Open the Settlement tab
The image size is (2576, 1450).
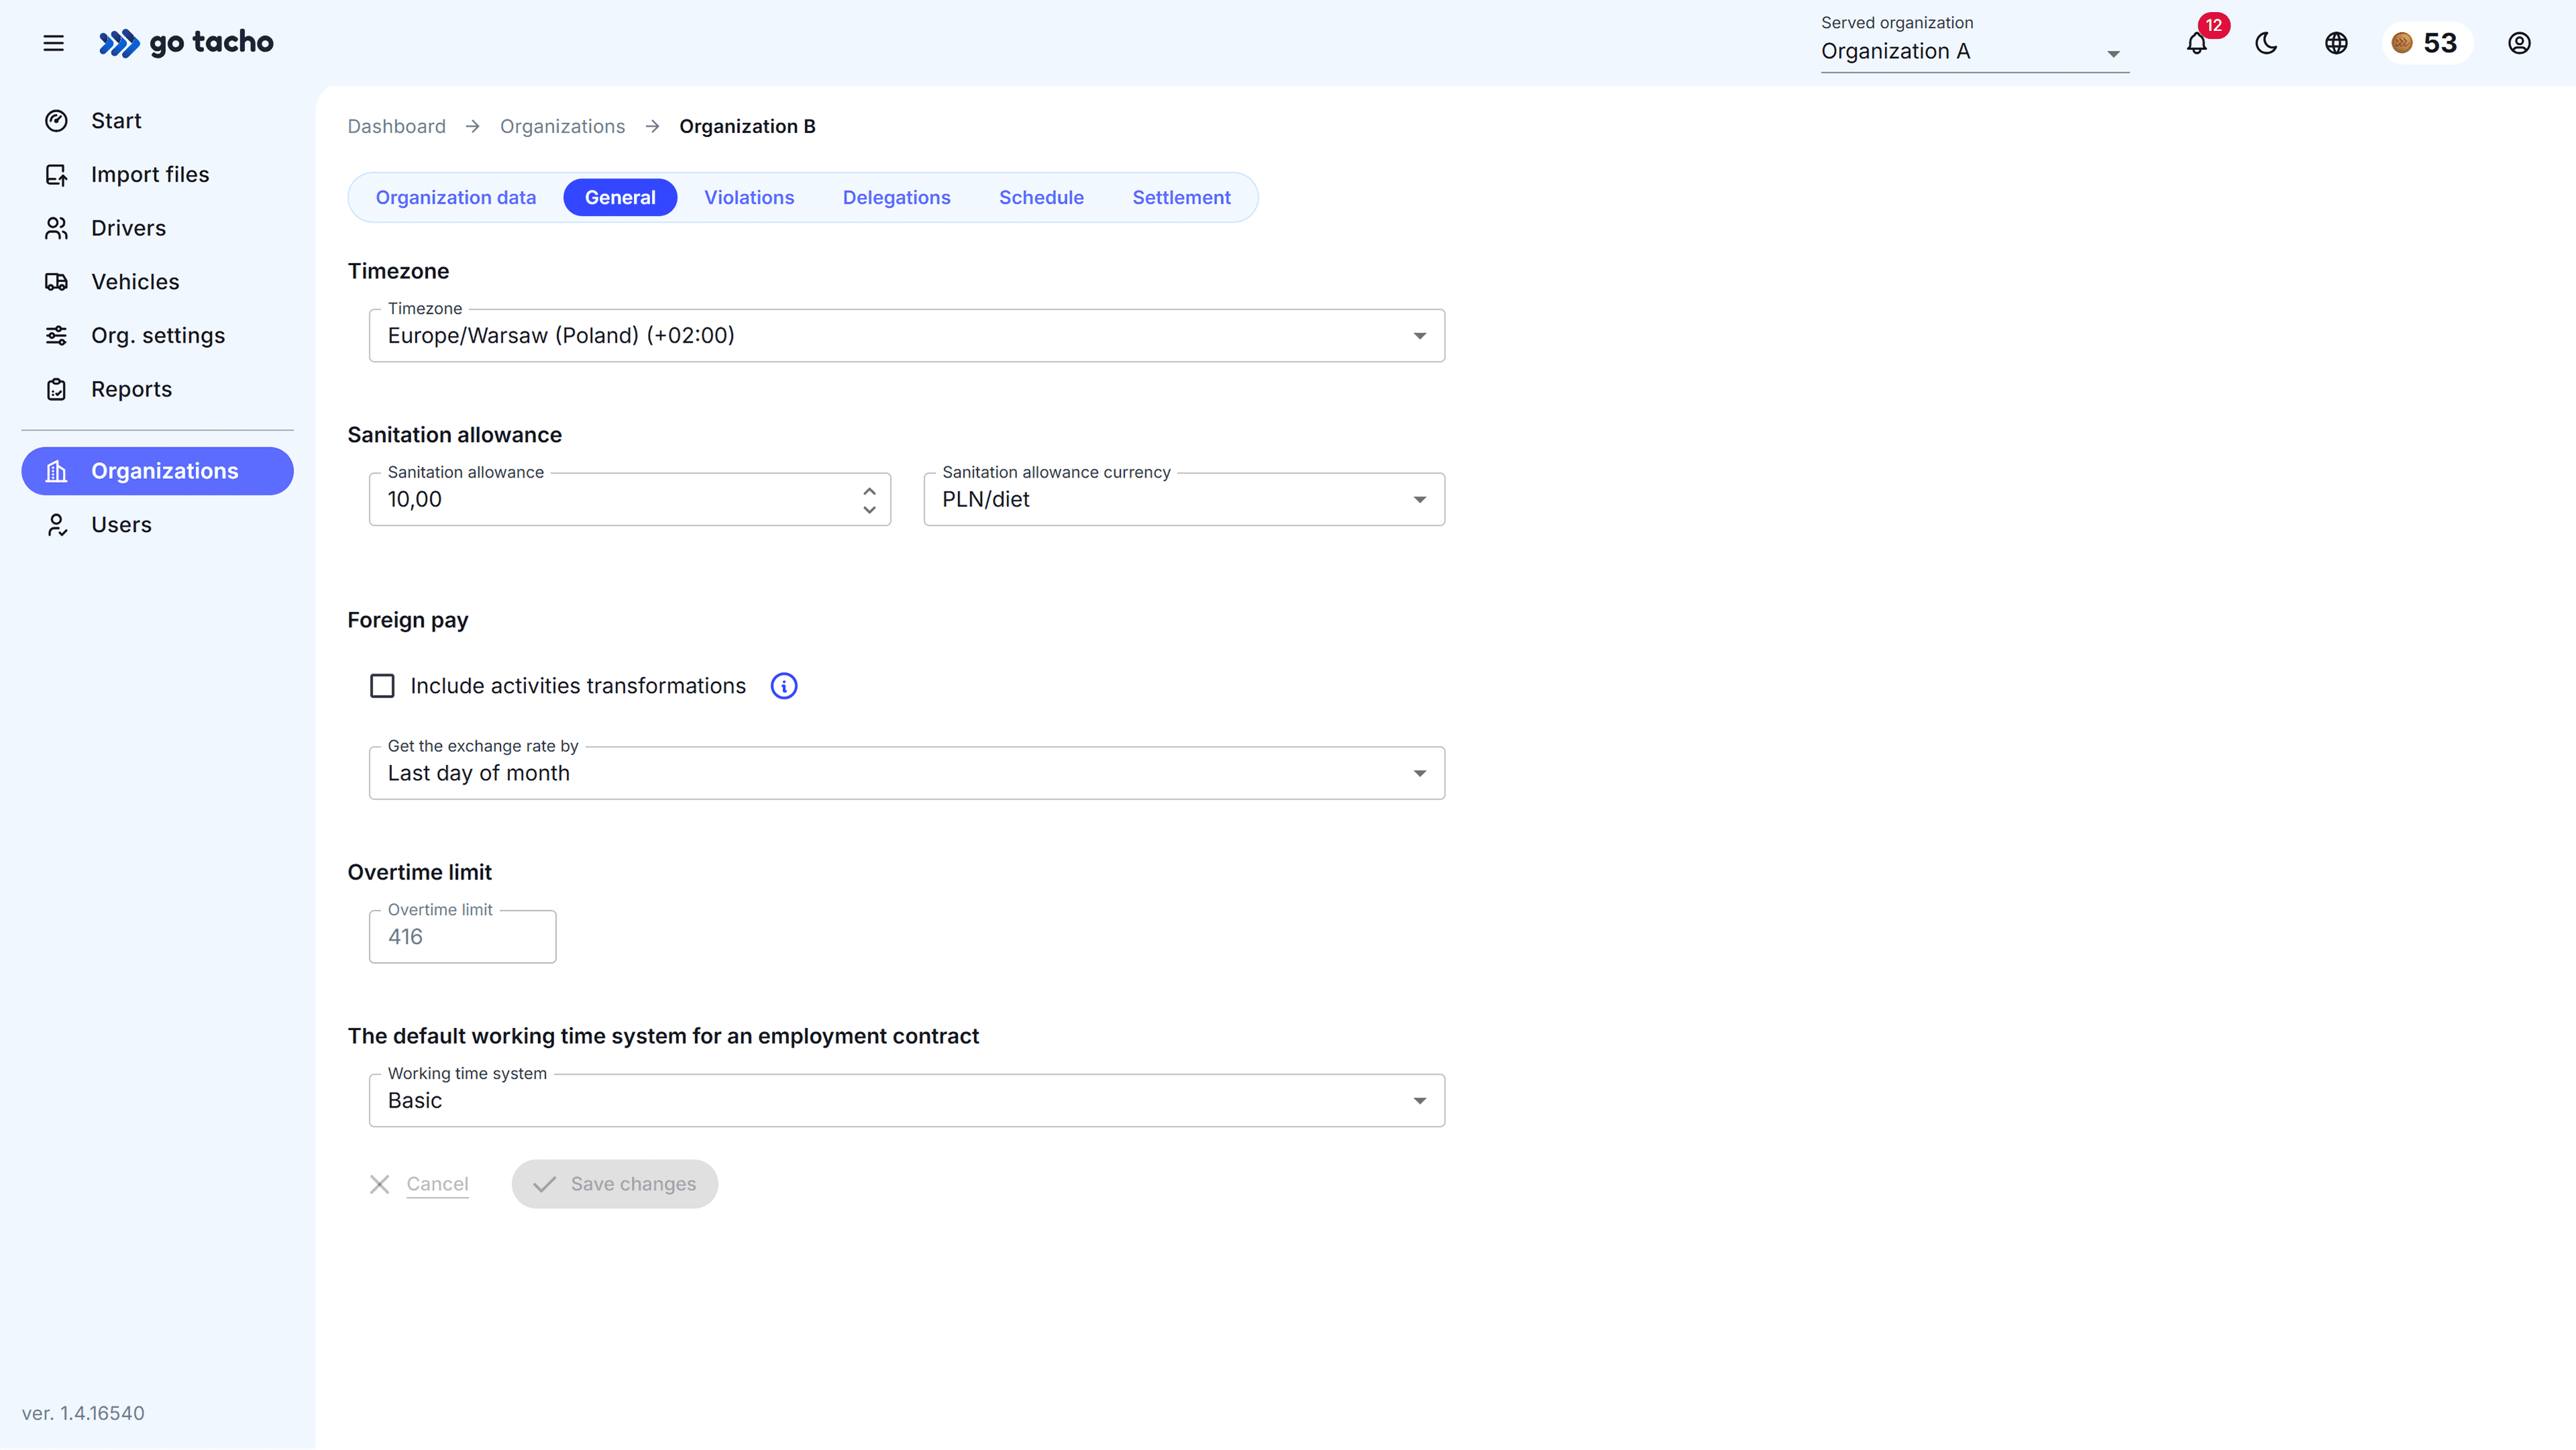(1181, 198)
